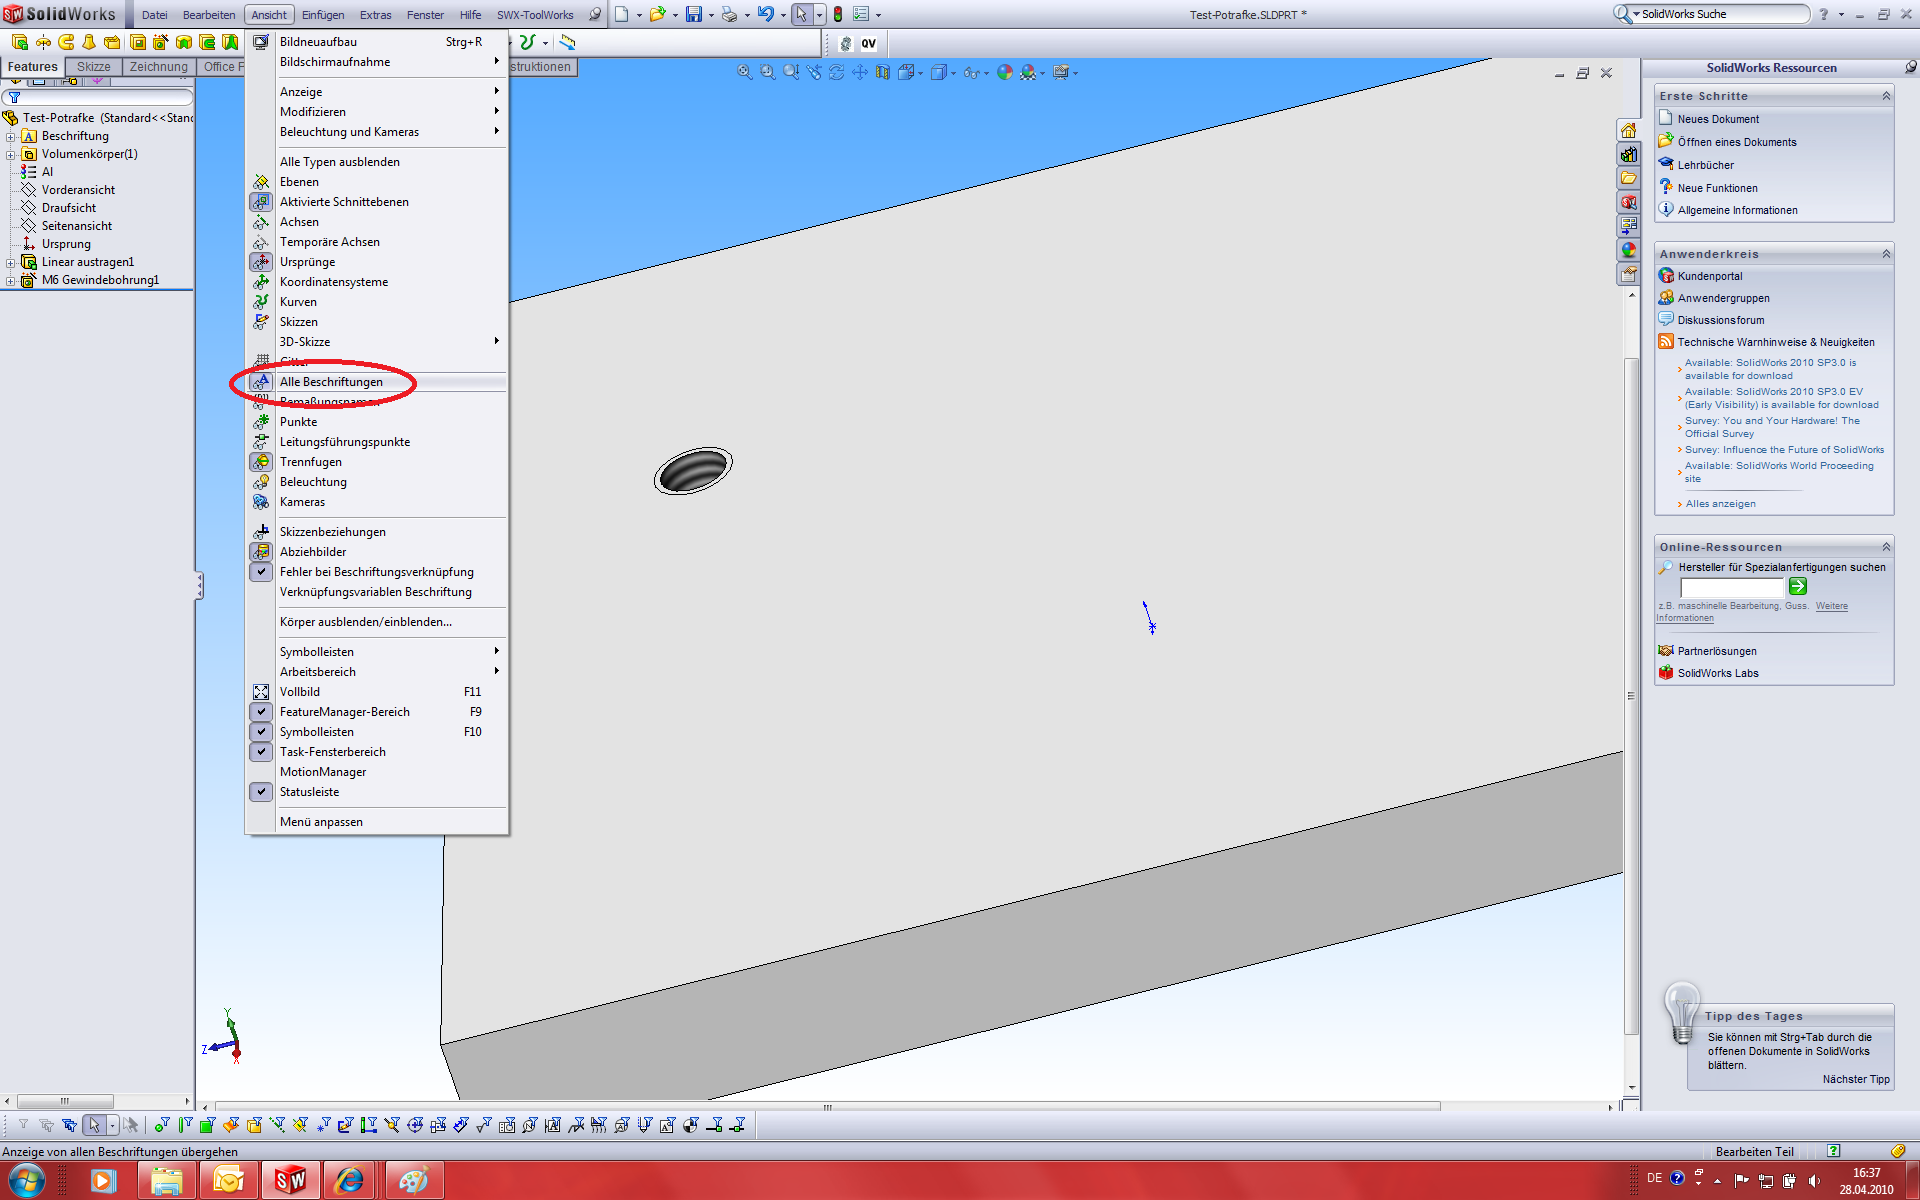Open Paint from the taskbar
The width and height of the screenshot is (1920, 1200).
(x=413, y=1180)
